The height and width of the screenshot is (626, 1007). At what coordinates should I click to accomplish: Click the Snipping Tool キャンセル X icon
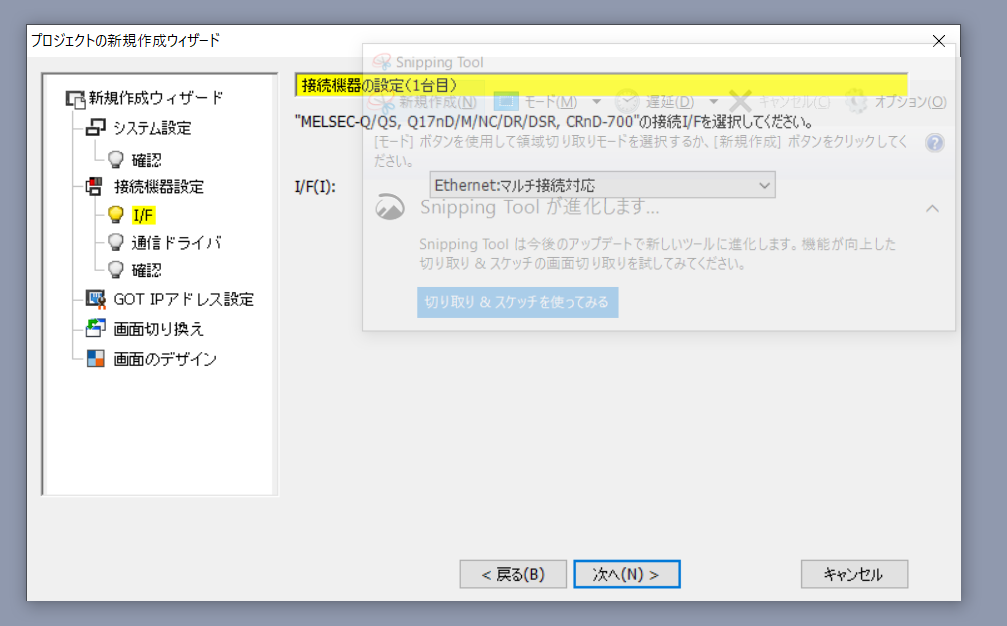[740, 101]
